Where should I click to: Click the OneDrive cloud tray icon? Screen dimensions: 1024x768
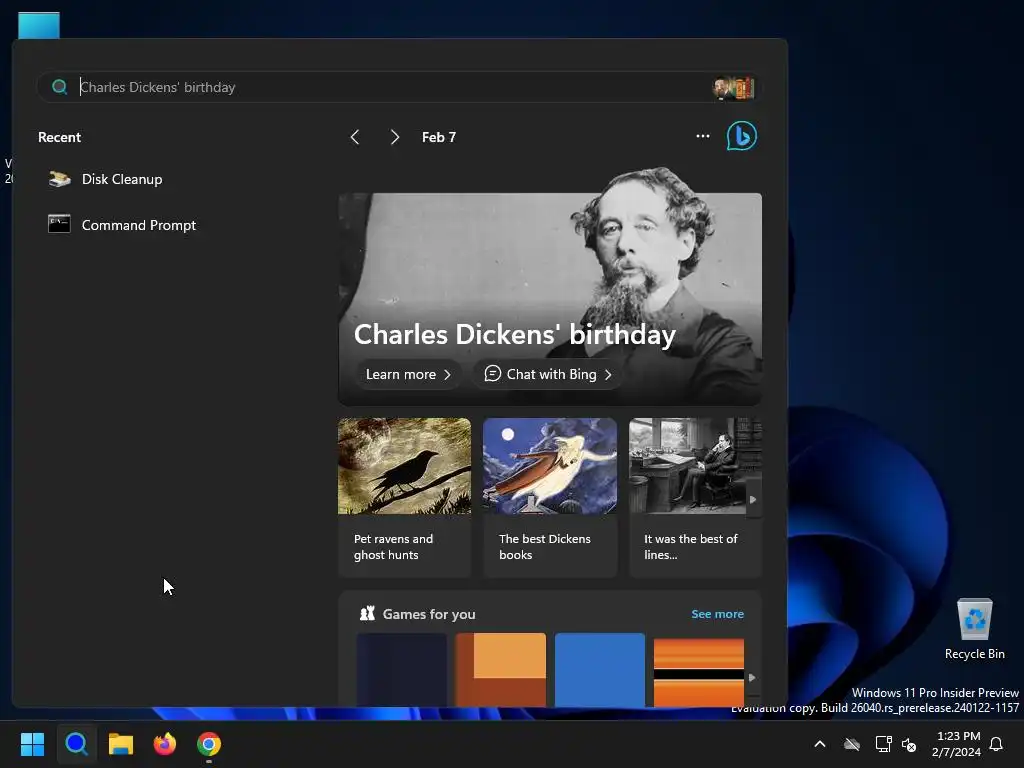coord(852,744)
